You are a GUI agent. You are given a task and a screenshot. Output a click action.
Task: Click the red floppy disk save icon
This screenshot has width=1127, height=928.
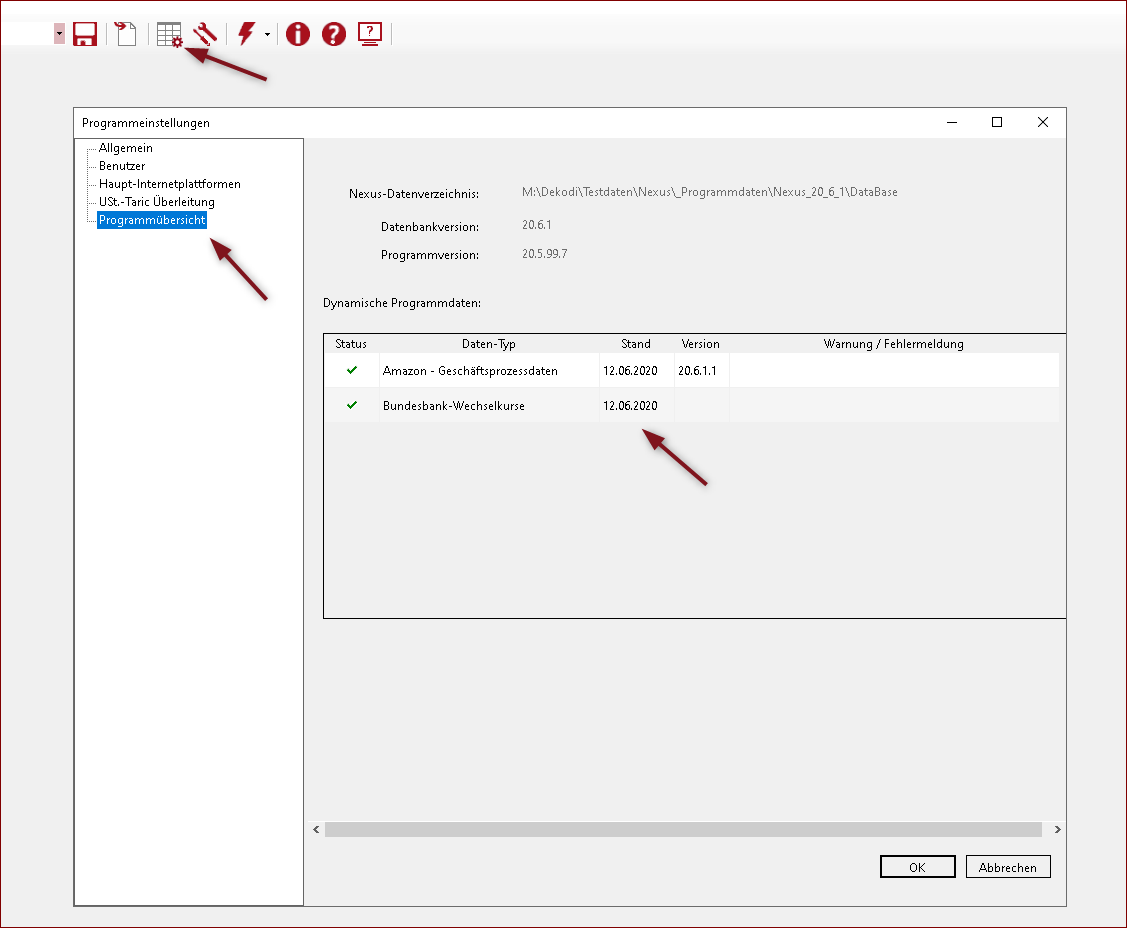pos(85,34)
